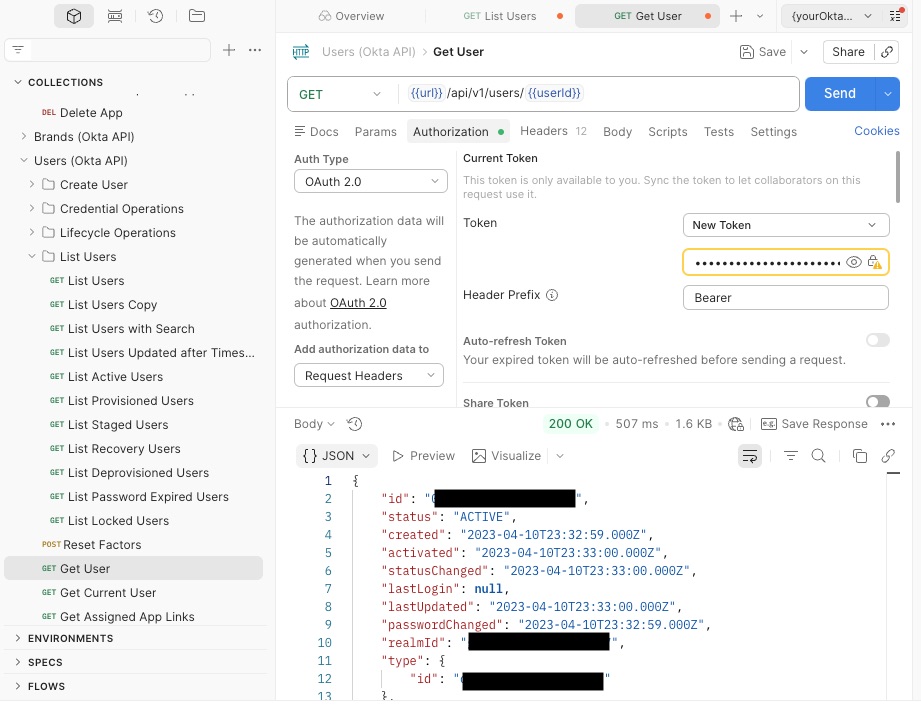Expand the Credential Operations folder

tap(32, 209)
